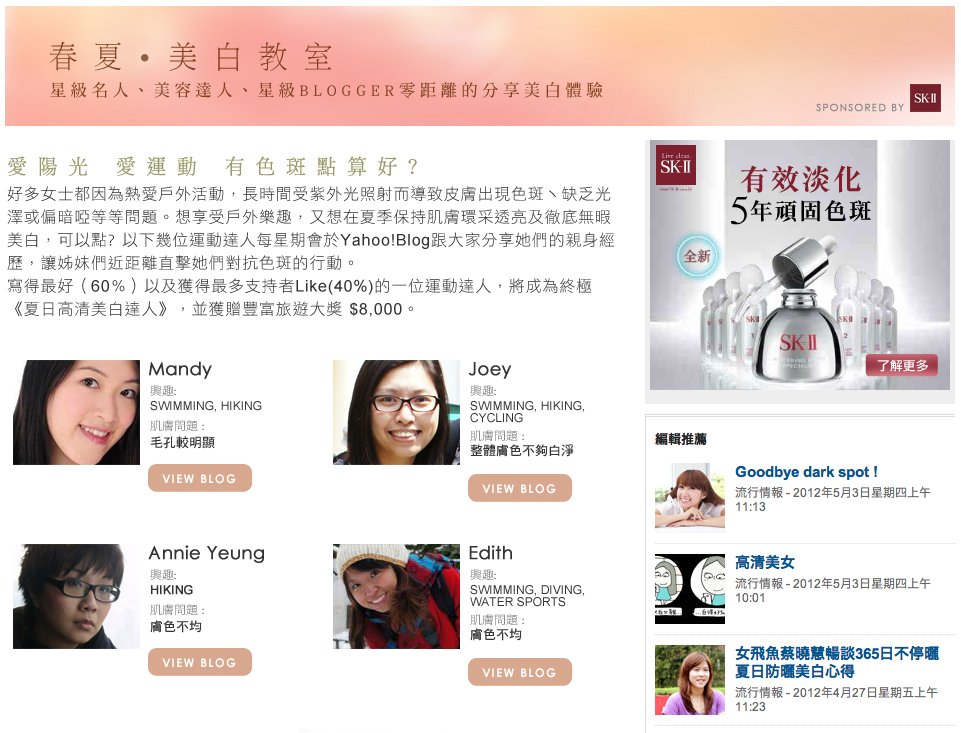Click Joey's profile photo
The width and height of the screenshot is (961, 733).
(x=397, y=412)
